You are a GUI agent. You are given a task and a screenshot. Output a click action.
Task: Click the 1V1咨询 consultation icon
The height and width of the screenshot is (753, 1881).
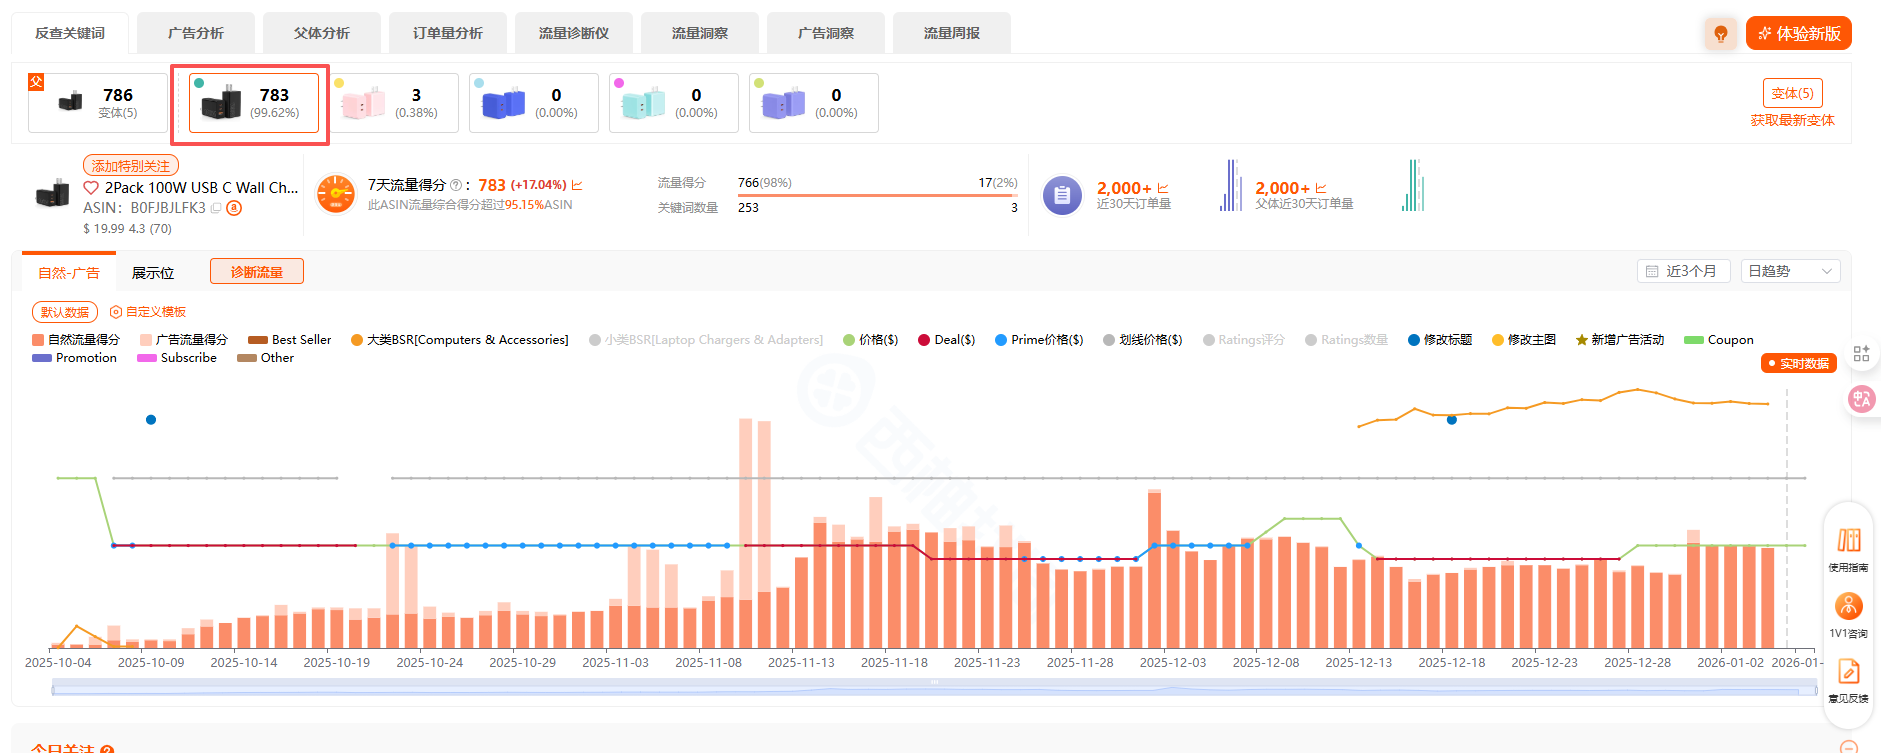pyautogui.click(x=1848, y=606)
